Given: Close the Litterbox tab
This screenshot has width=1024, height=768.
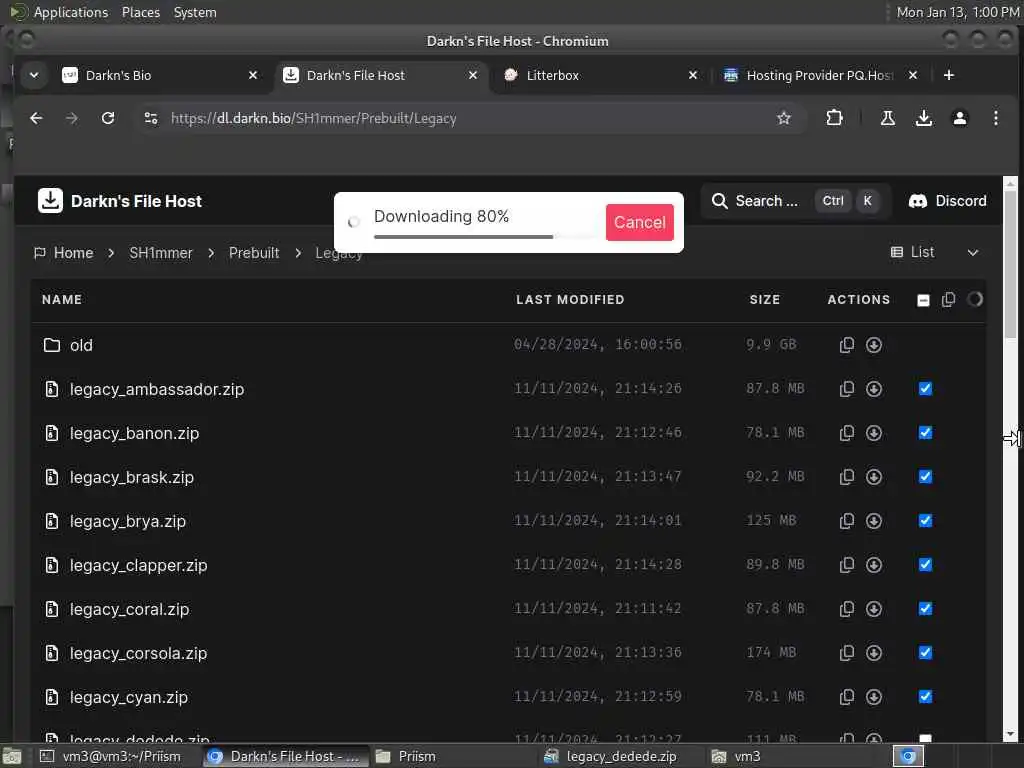Looking at the screenshot, I should 693,75.
